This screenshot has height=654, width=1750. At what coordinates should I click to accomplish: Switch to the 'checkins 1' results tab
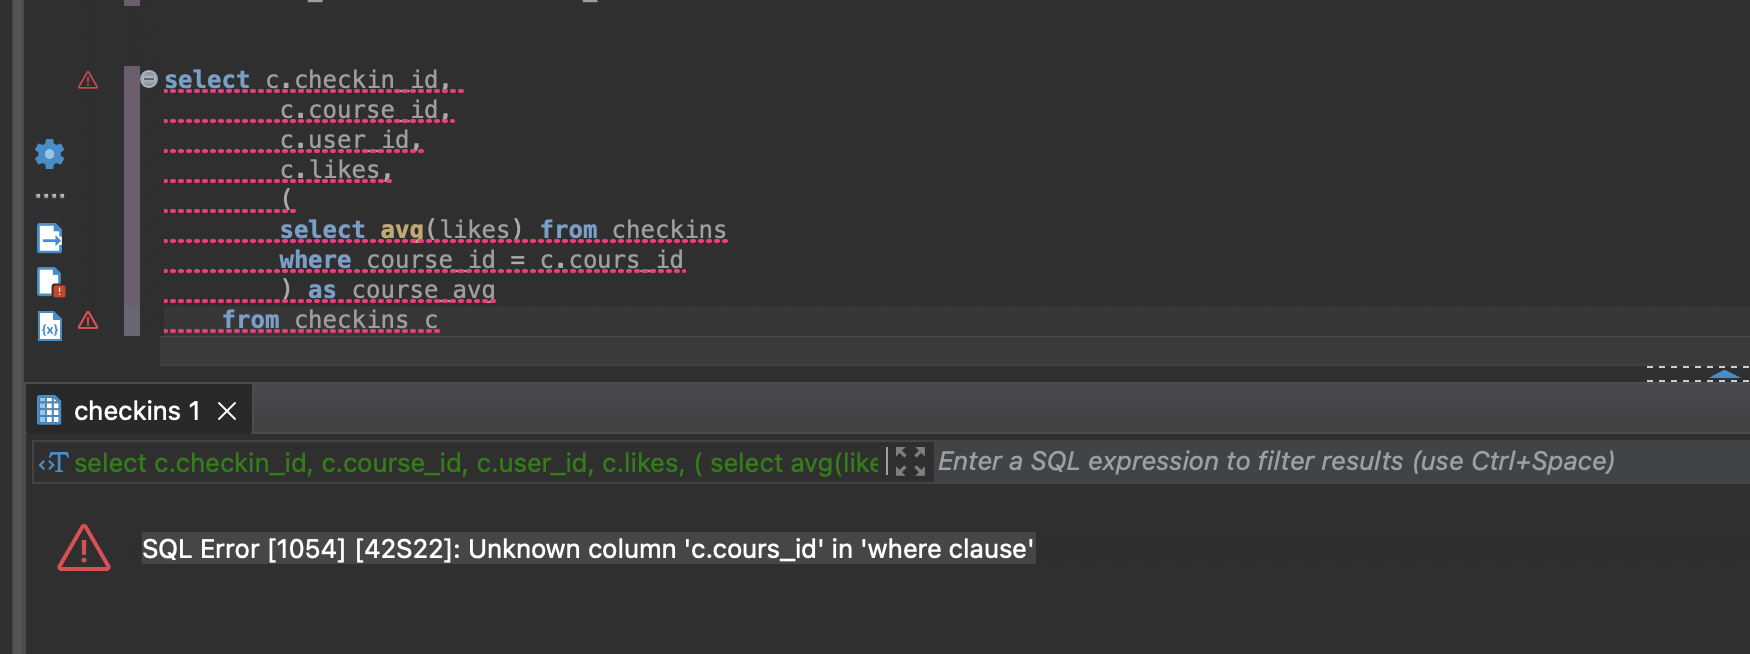(137, 411)
